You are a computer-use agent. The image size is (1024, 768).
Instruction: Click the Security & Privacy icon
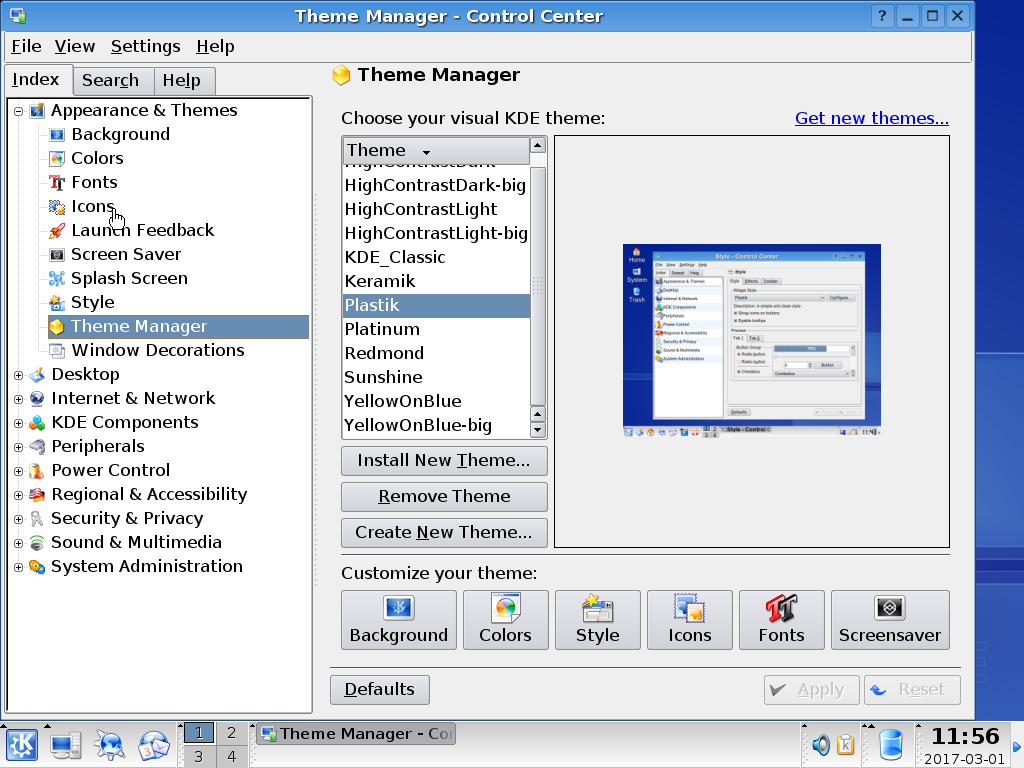coord(37,519)
